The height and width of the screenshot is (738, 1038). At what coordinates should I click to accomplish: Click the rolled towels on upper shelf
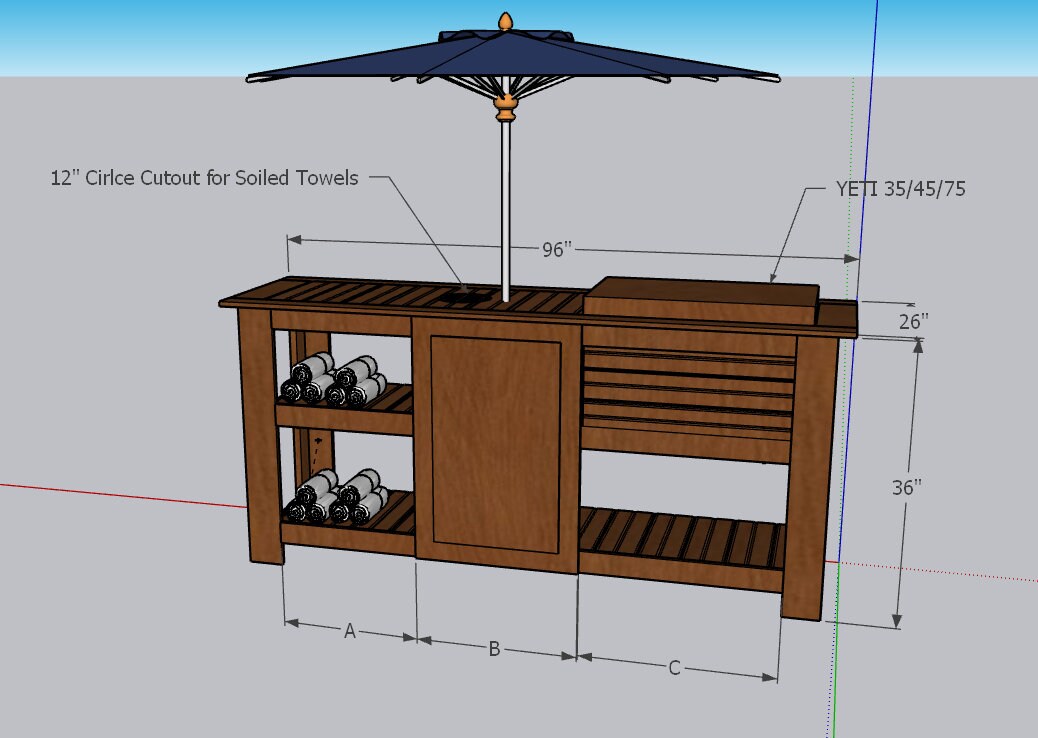[x=334, y=381]
